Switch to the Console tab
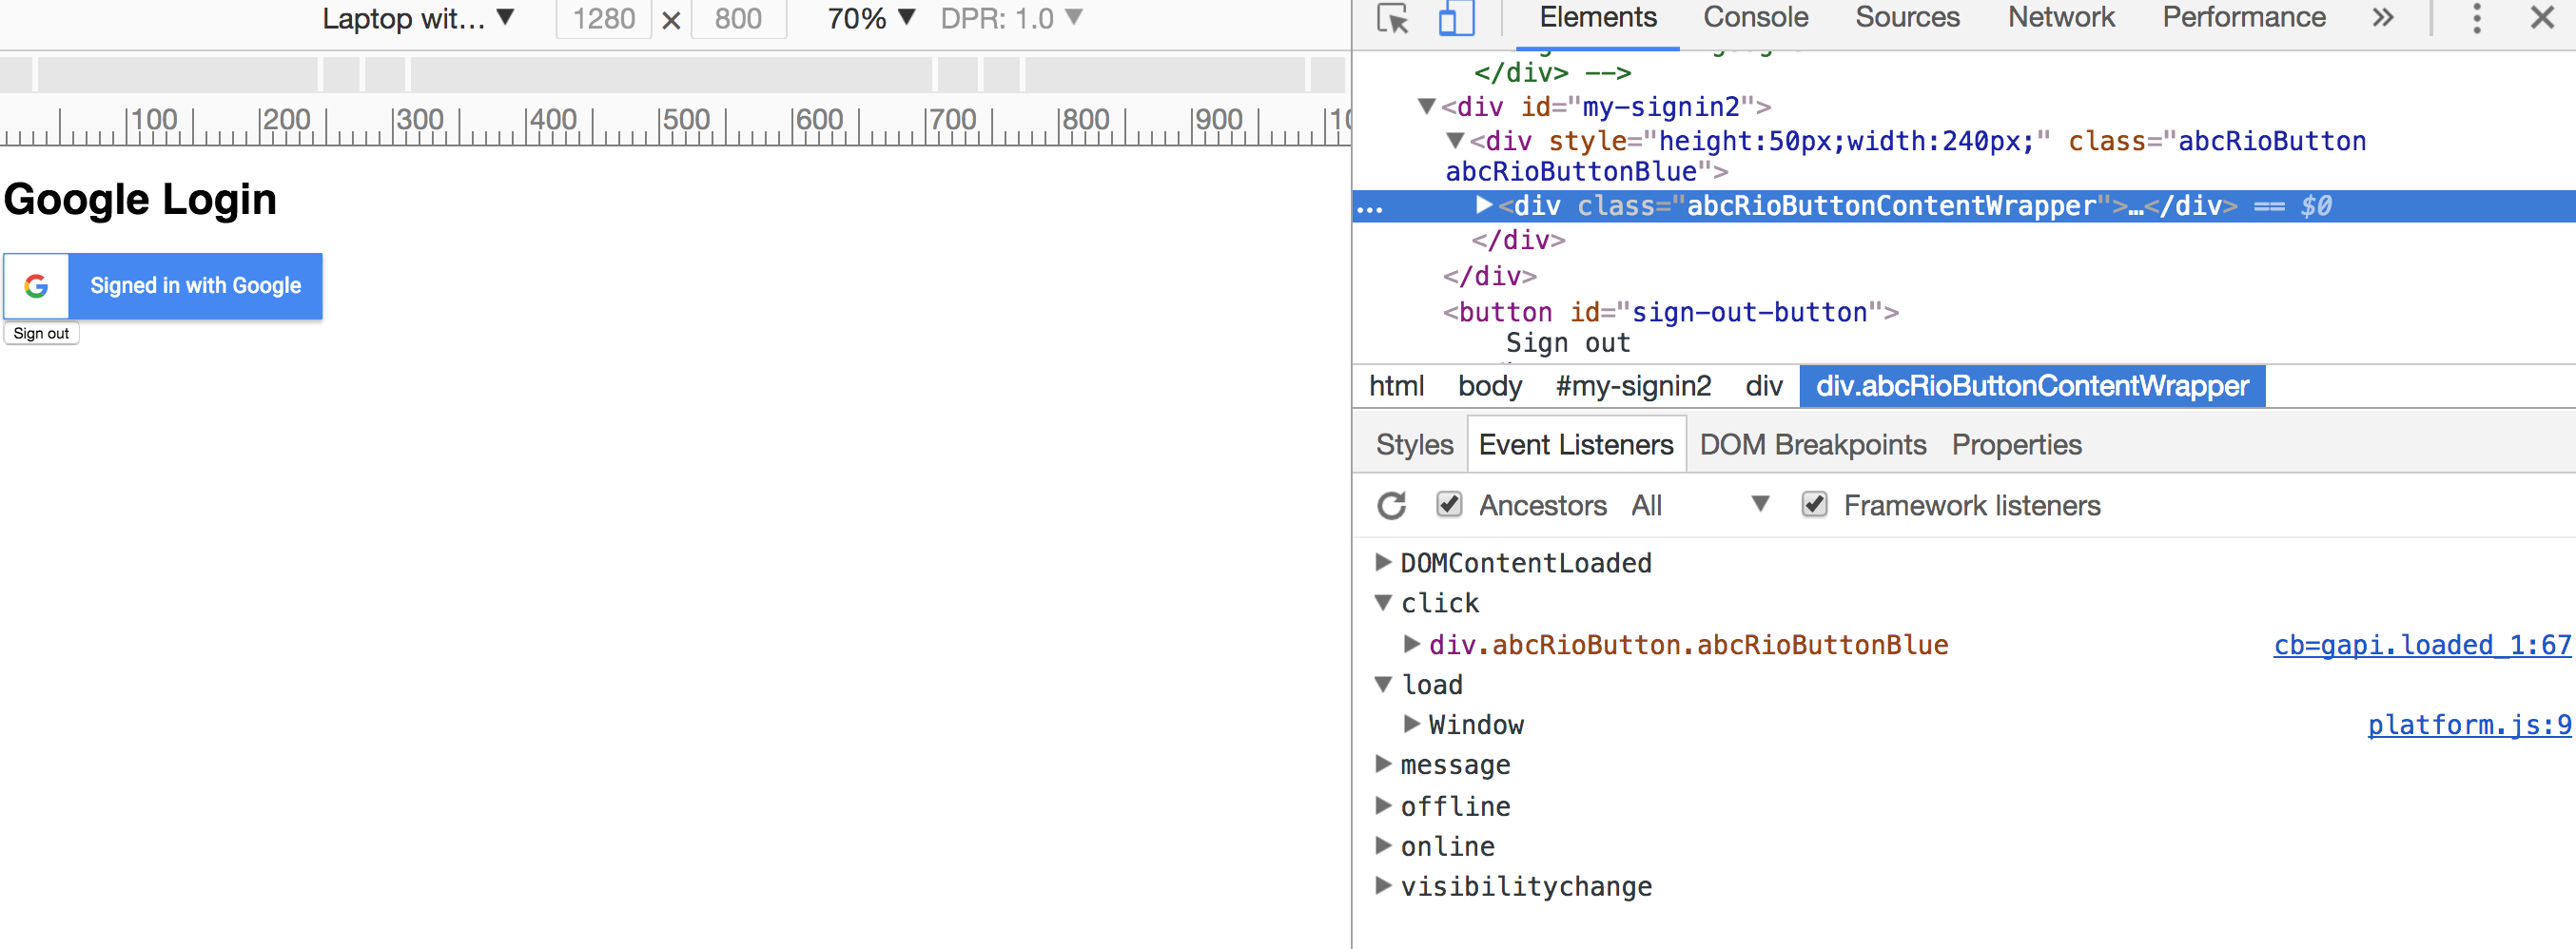Screen dimensions: 2576x949 (x=1755, y=18)
